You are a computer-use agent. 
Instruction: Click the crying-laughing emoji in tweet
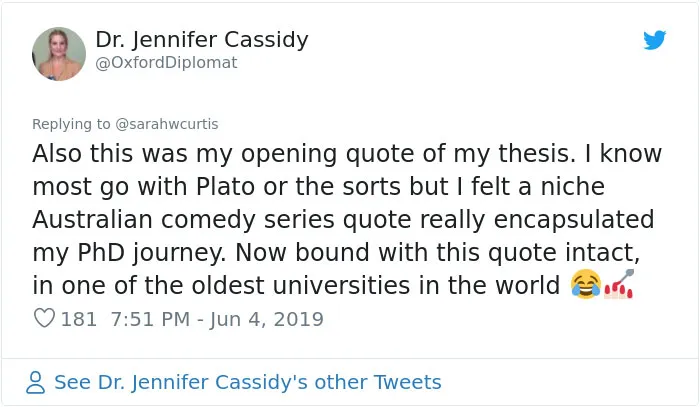click(x=586, y=284)
